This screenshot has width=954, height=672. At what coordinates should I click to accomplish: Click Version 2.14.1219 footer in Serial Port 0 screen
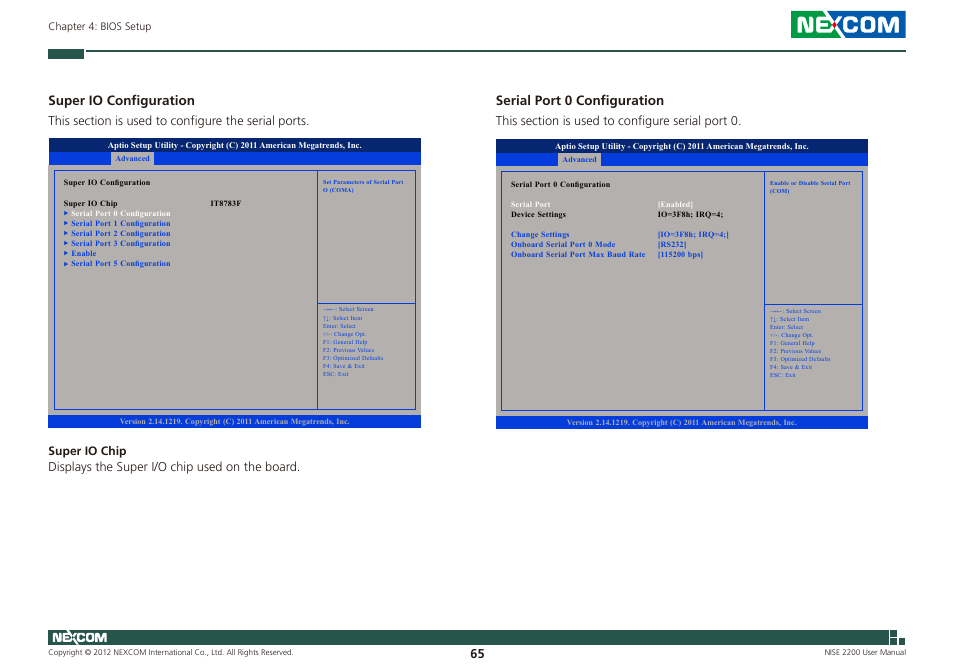(x=681, y=423)
